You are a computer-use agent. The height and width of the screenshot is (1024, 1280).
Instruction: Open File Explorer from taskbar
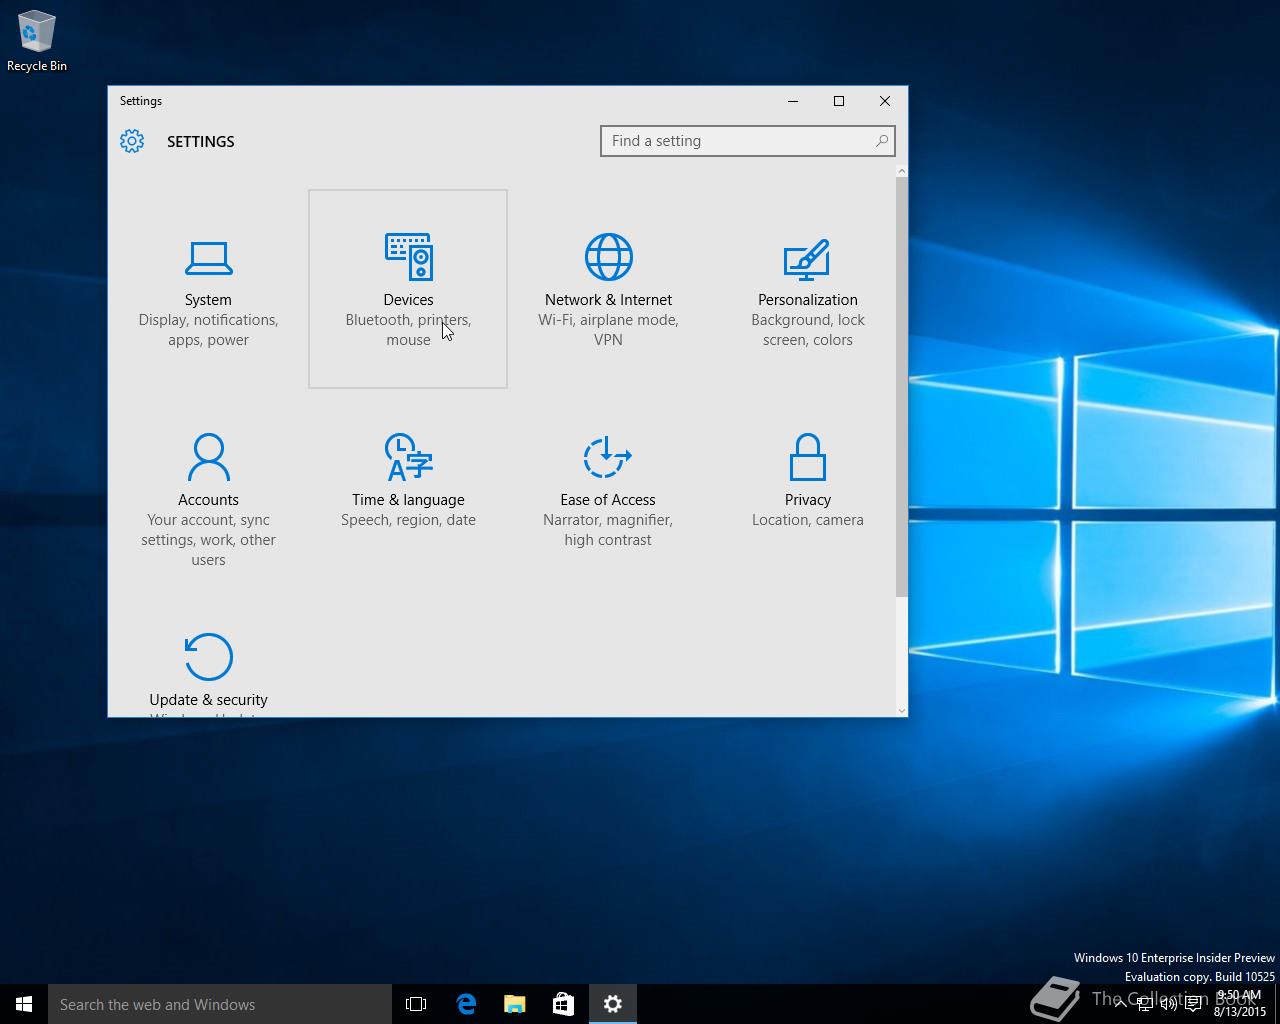[515, 1004]
